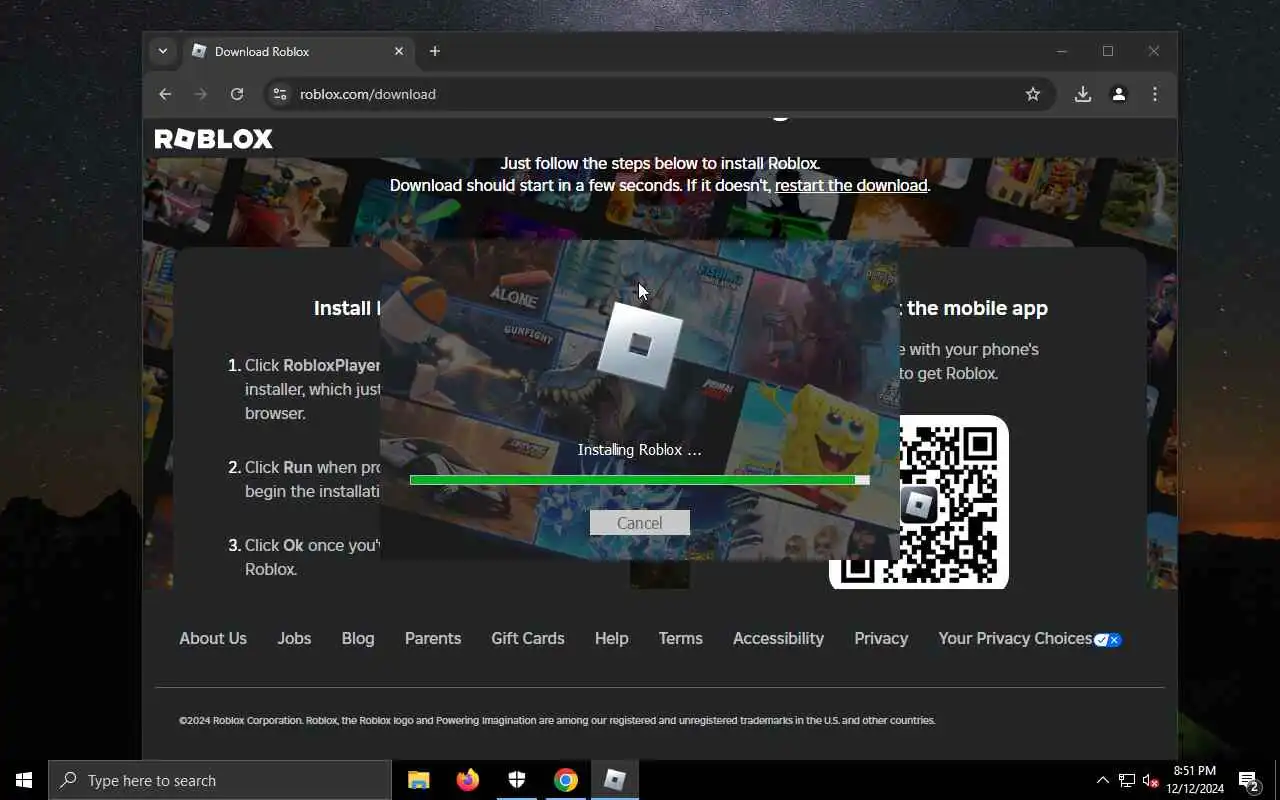
Task: Open the Help footer link
Action: (611, 638)
